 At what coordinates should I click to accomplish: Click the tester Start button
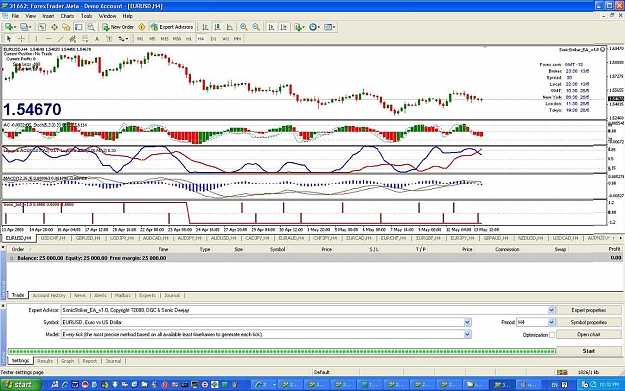coord(588,351)
